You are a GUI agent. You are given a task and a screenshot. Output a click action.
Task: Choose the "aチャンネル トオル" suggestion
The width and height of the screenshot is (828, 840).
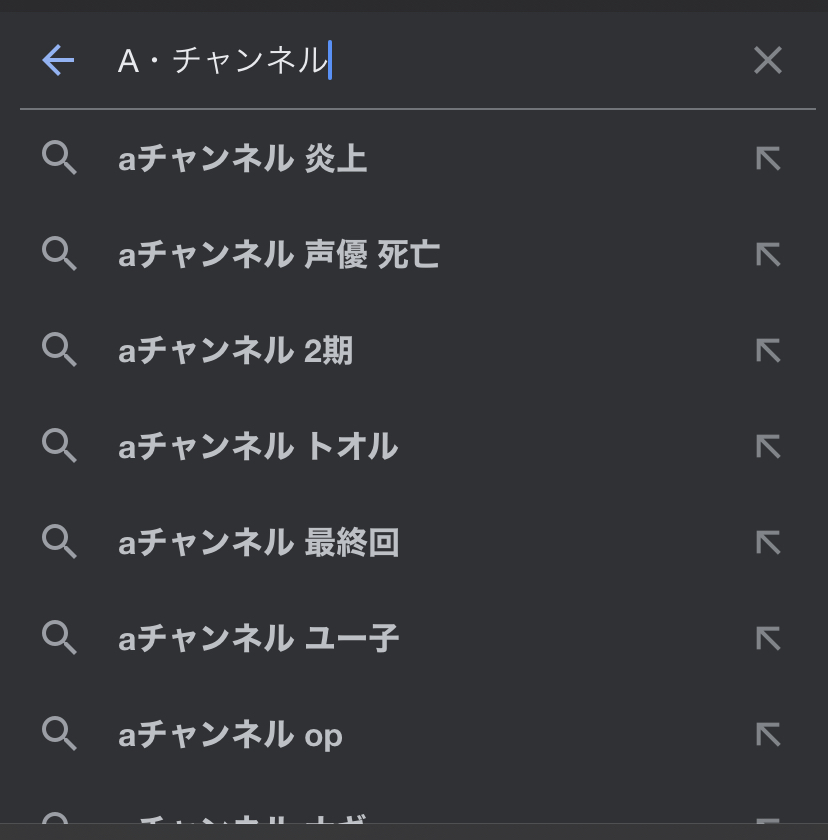(x=258, y=447)
